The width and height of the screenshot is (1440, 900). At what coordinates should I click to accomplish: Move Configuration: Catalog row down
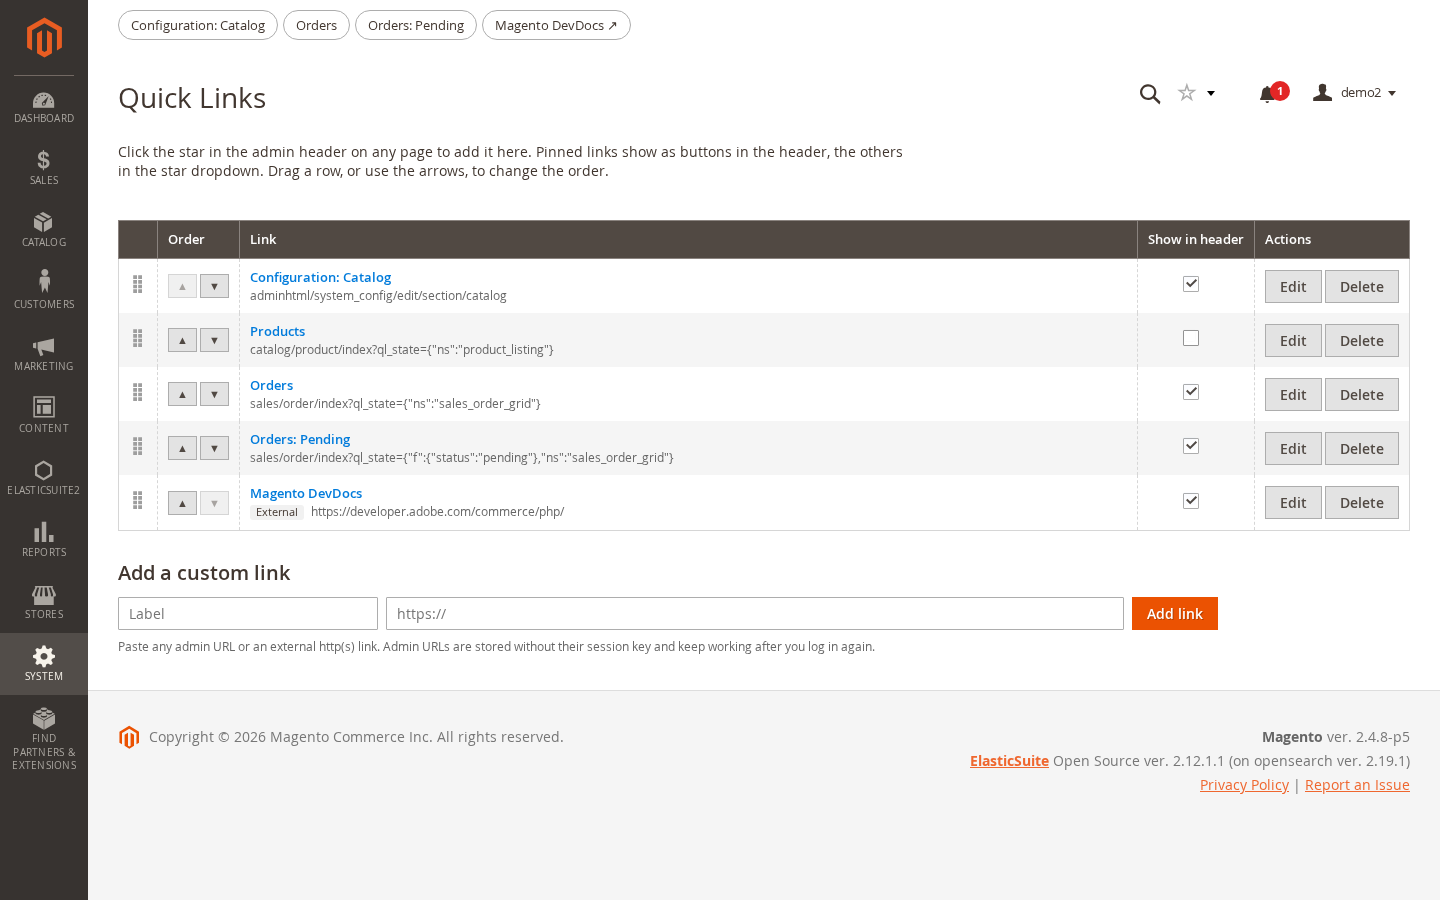[214, 286]
